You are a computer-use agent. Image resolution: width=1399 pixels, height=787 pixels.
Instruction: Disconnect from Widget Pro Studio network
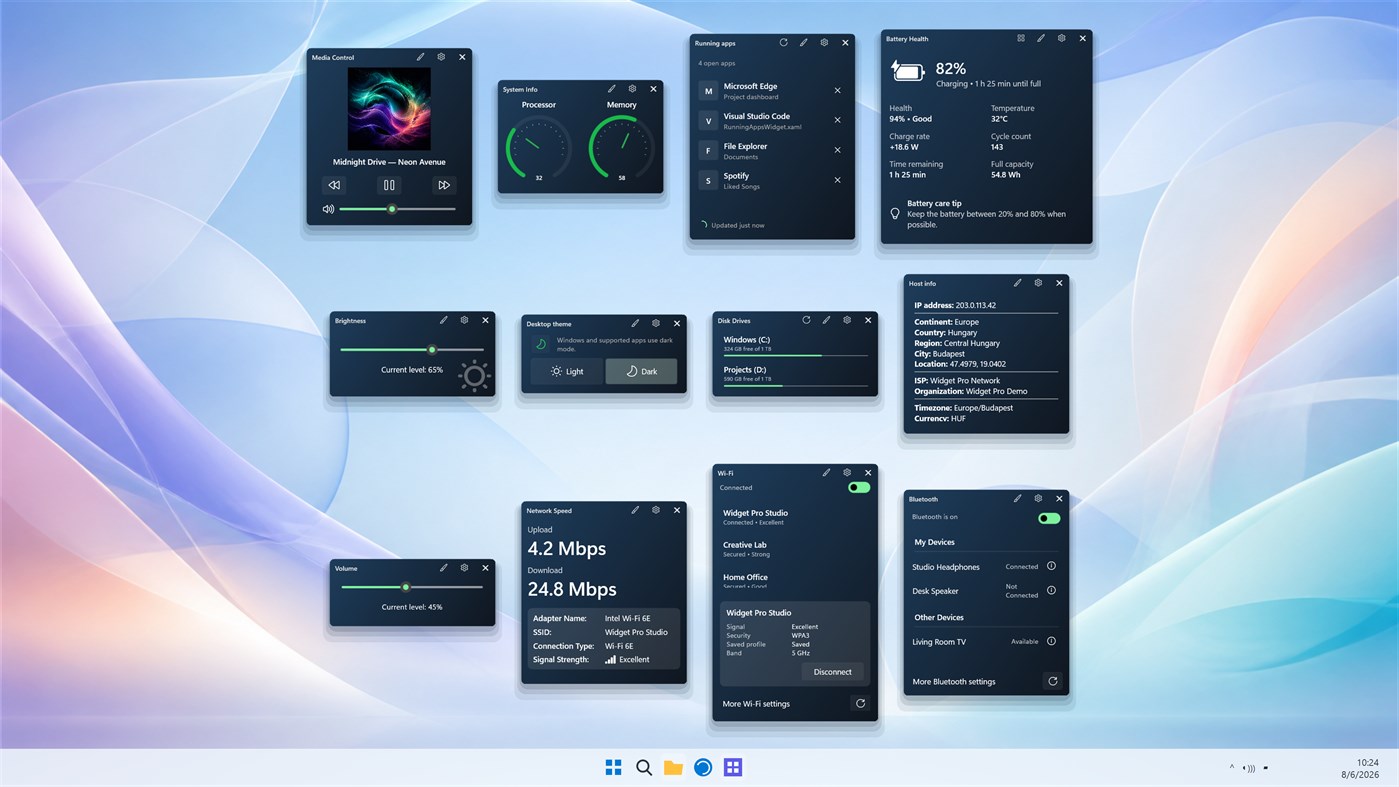pos(832,672)
